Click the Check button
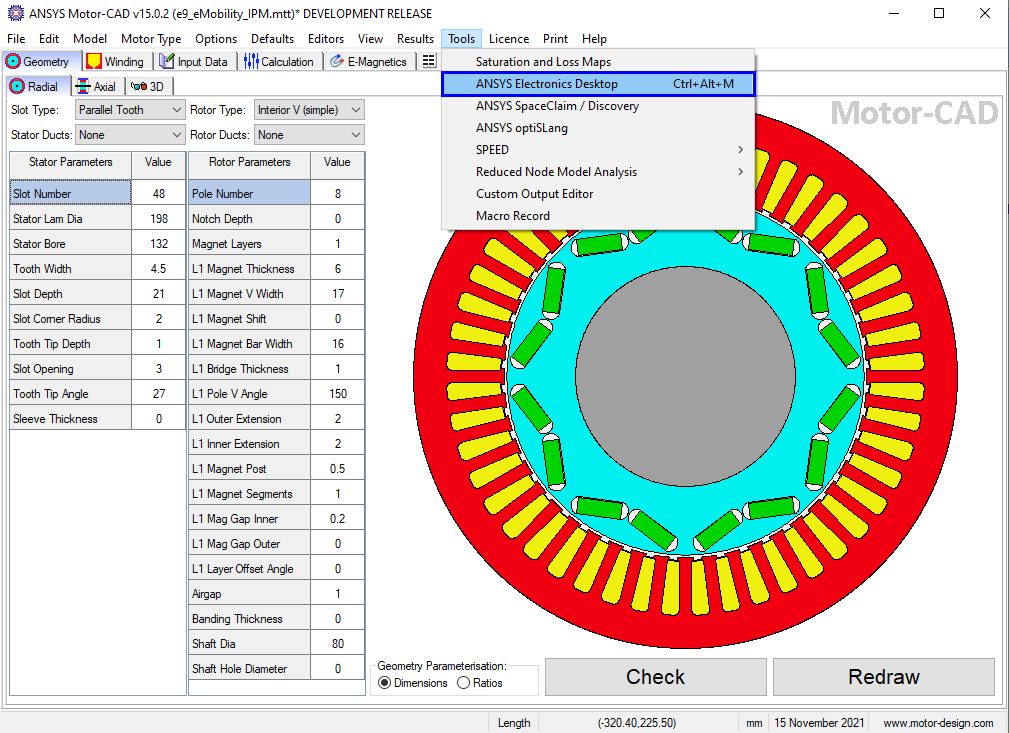 656,676
